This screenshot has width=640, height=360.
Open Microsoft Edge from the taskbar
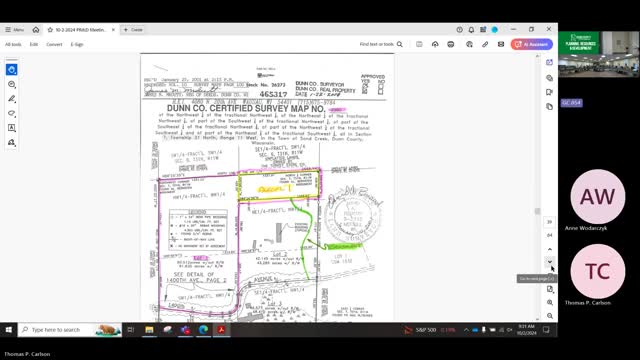(x=203, y=330)
